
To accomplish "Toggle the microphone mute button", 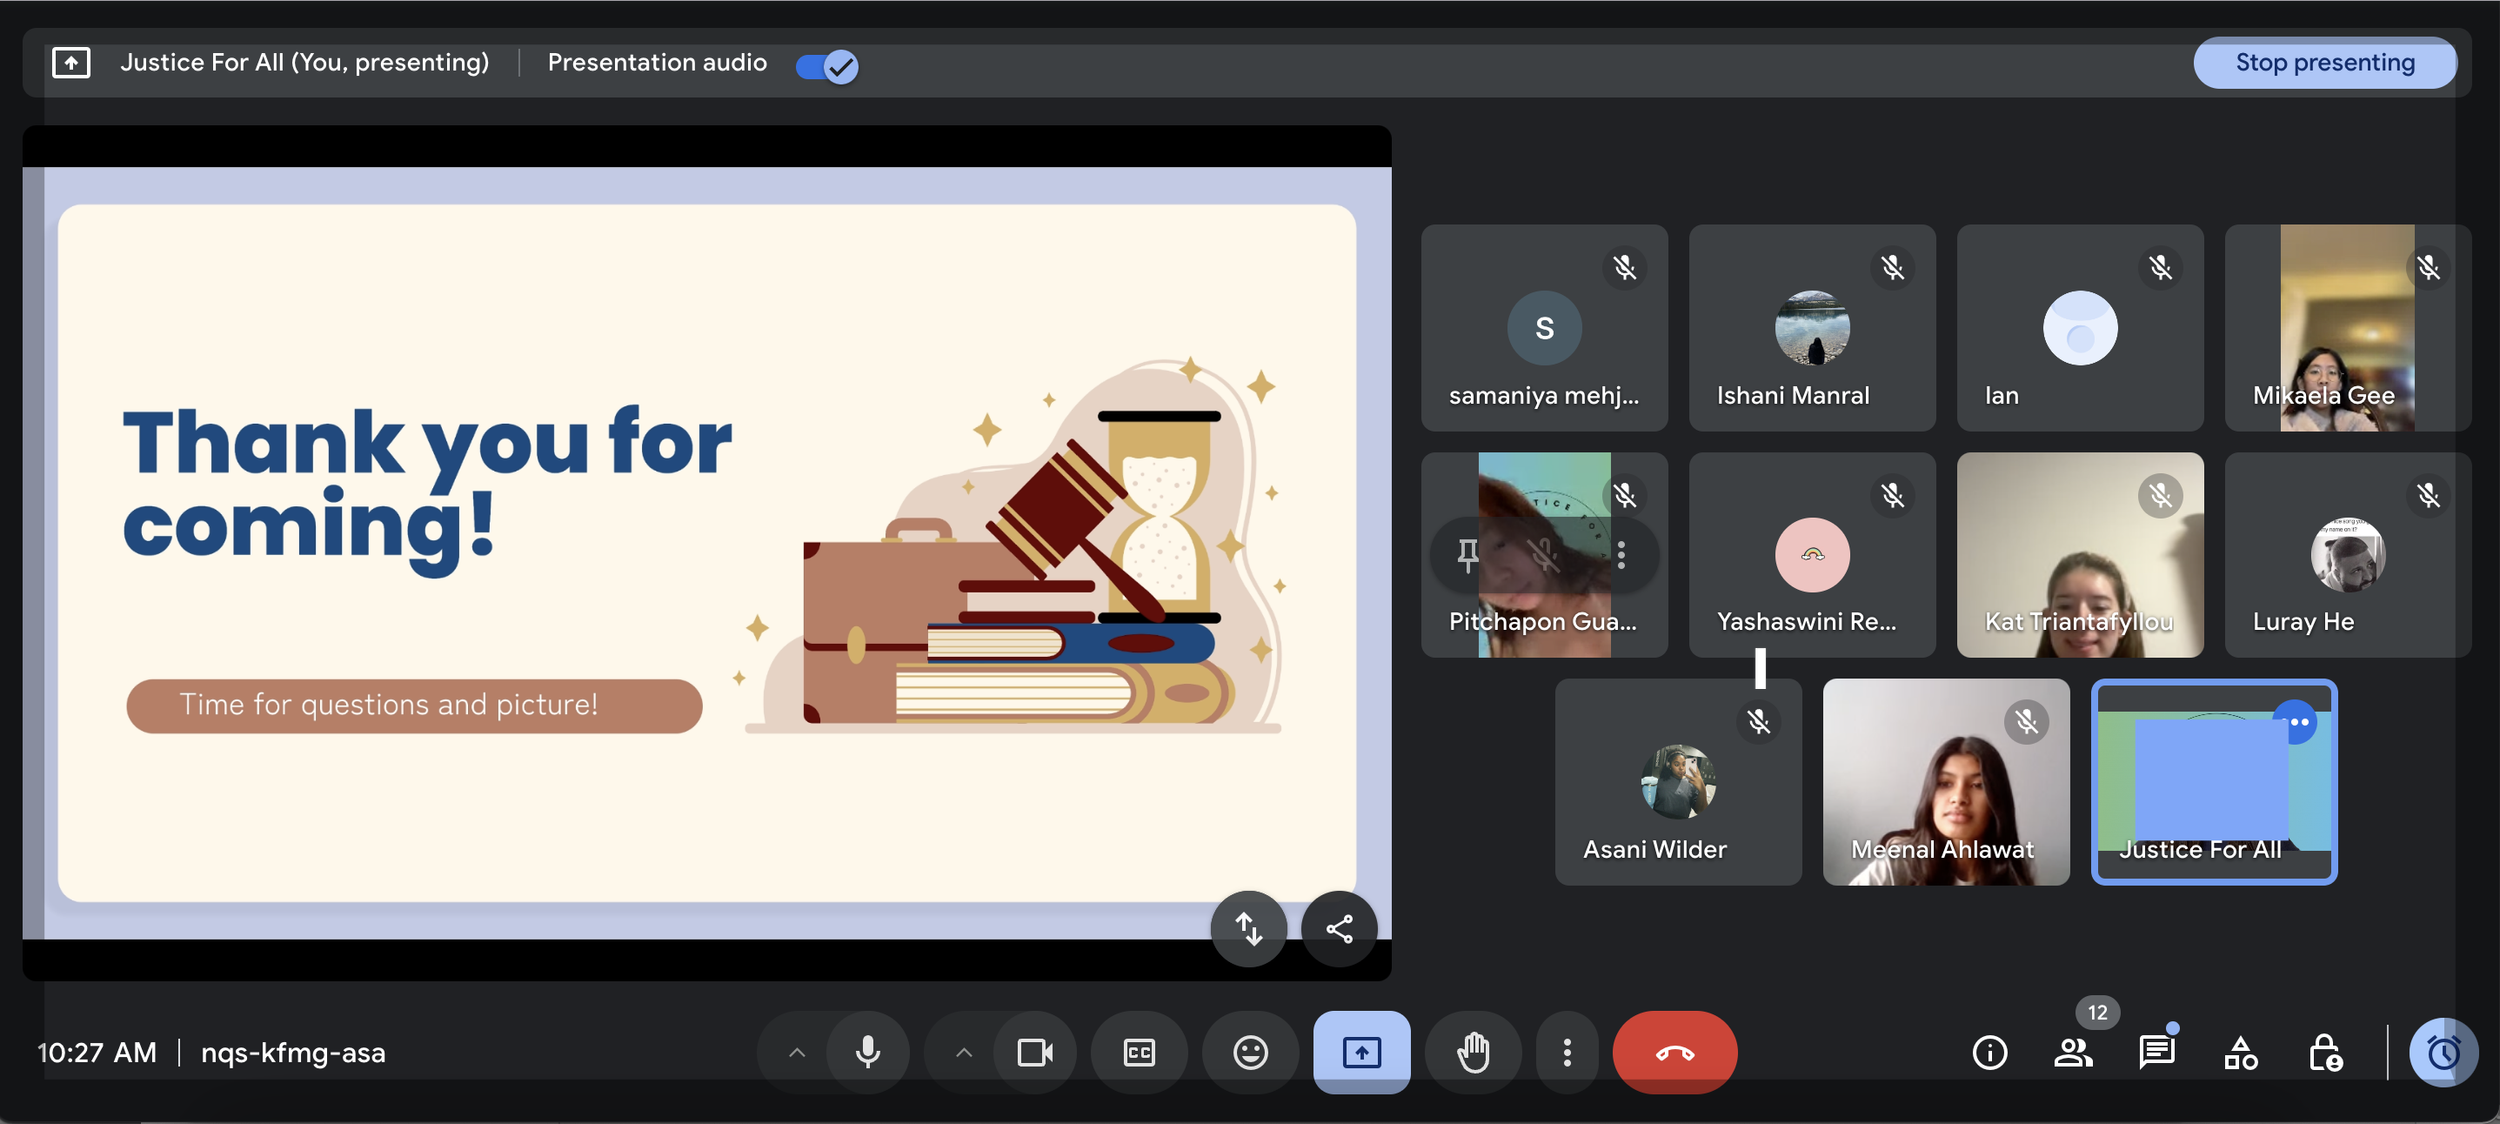I will 868,1052.
